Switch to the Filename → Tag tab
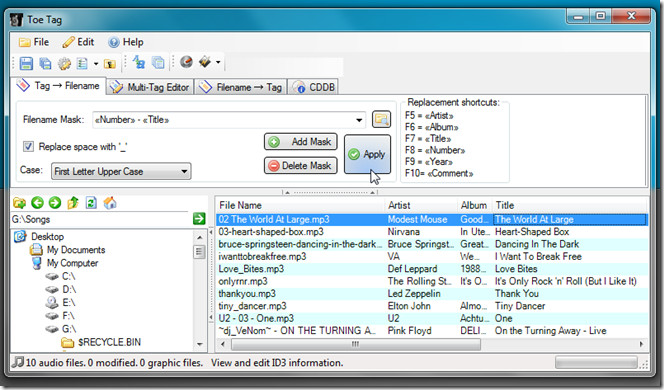This screenshot has height=390, width=664. coord(241,87)
